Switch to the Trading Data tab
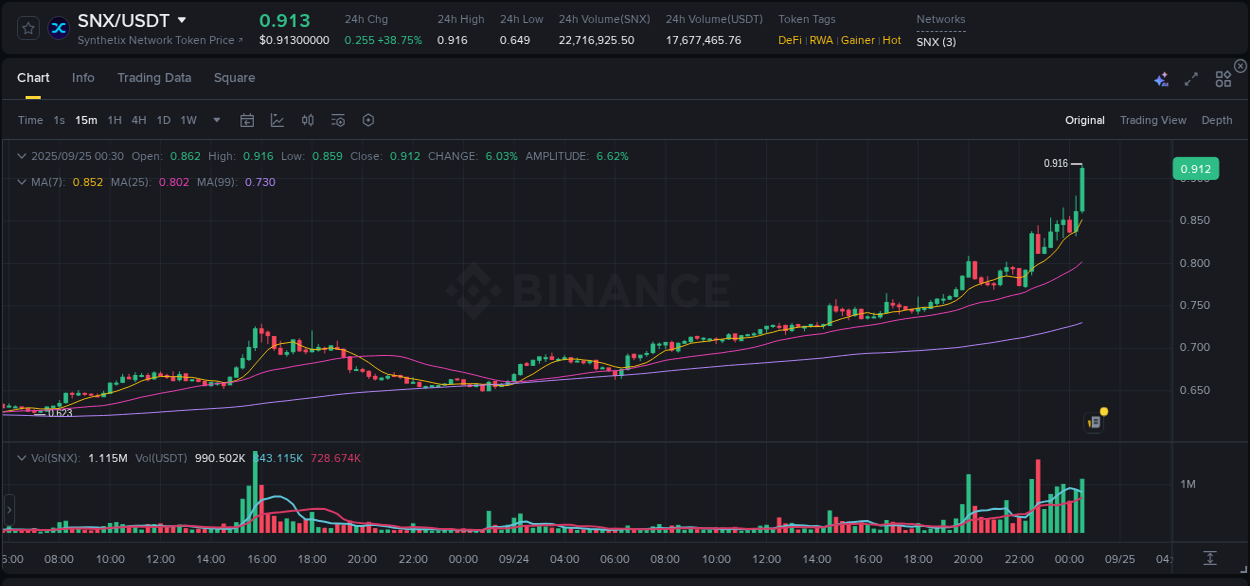The height and width of the screenshot is (586, 1250). point(154,77)
